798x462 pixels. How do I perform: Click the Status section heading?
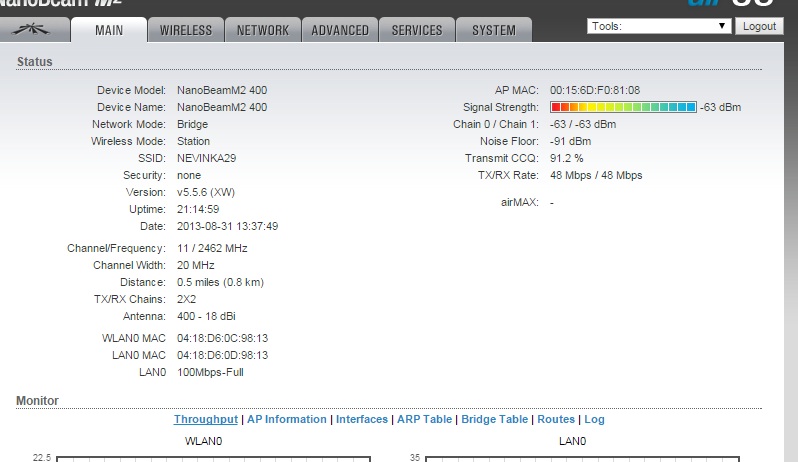point(35,62)
